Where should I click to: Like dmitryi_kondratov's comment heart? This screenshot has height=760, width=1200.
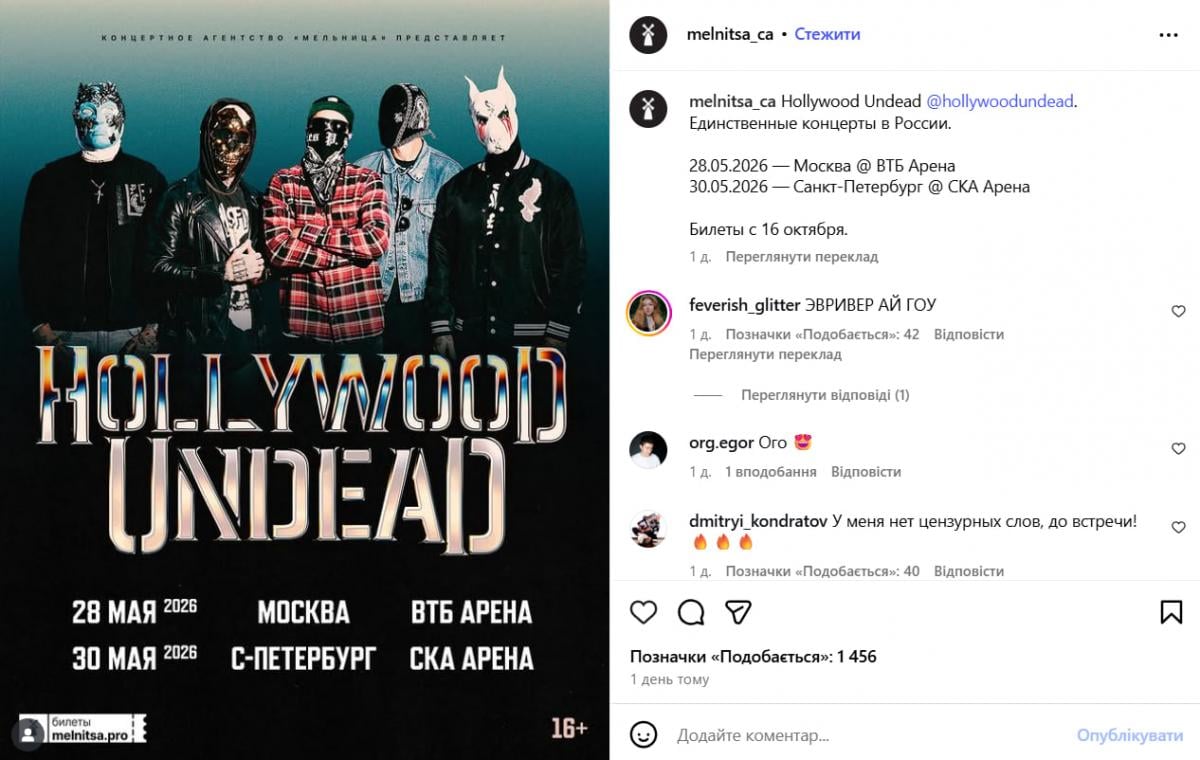(x=1178, y=527)
